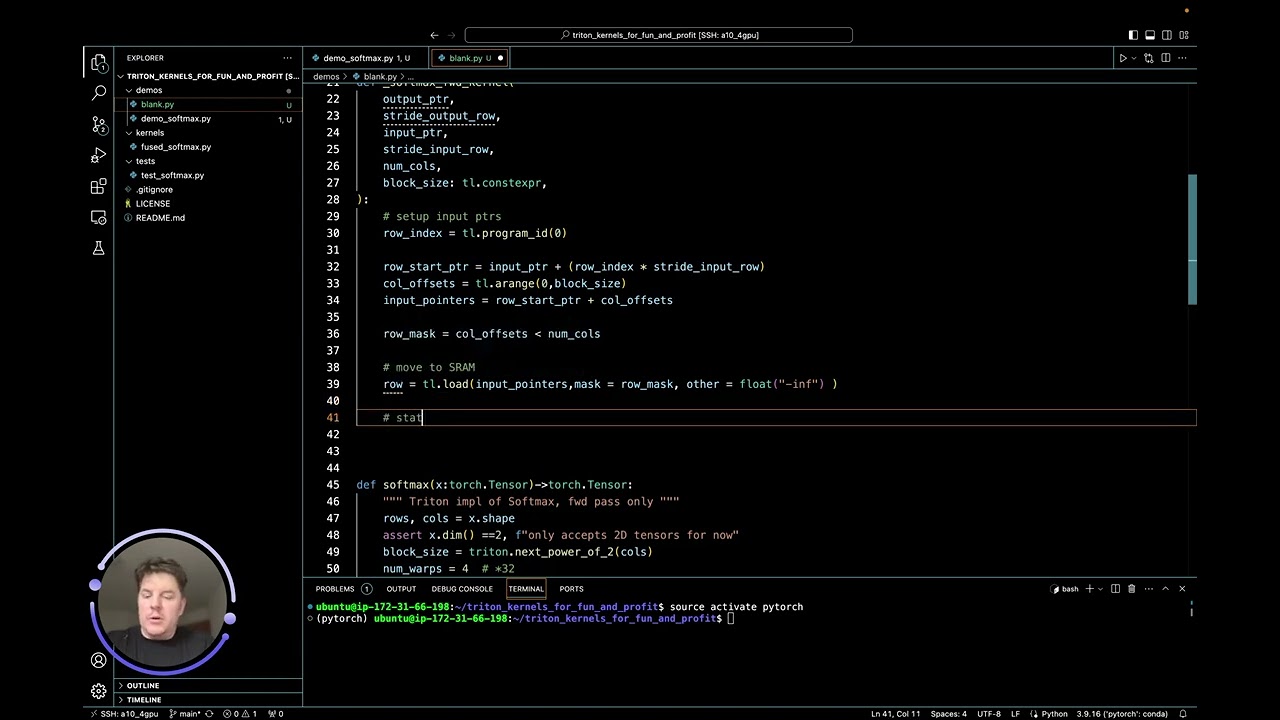Click the editor vertical scrollbar thumb
Screen dimensions: 1280x720
click(x=1192, y=240)
